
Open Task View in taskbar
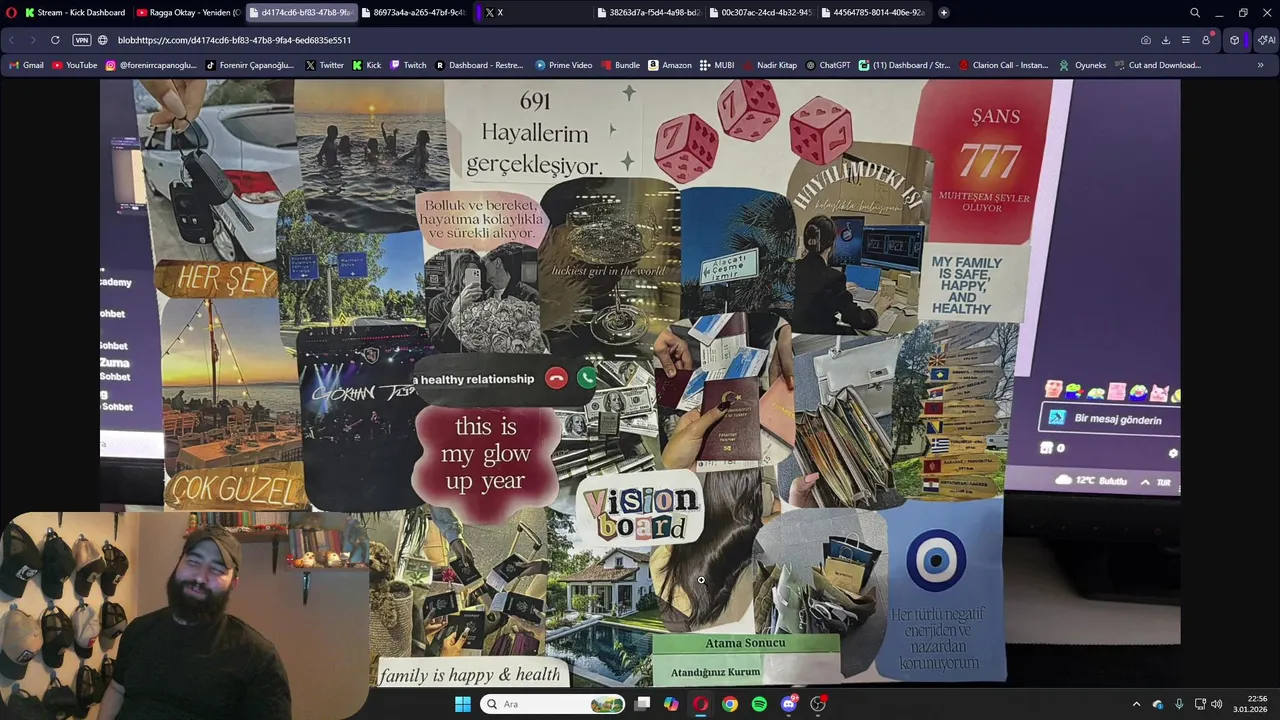[642, 704]
